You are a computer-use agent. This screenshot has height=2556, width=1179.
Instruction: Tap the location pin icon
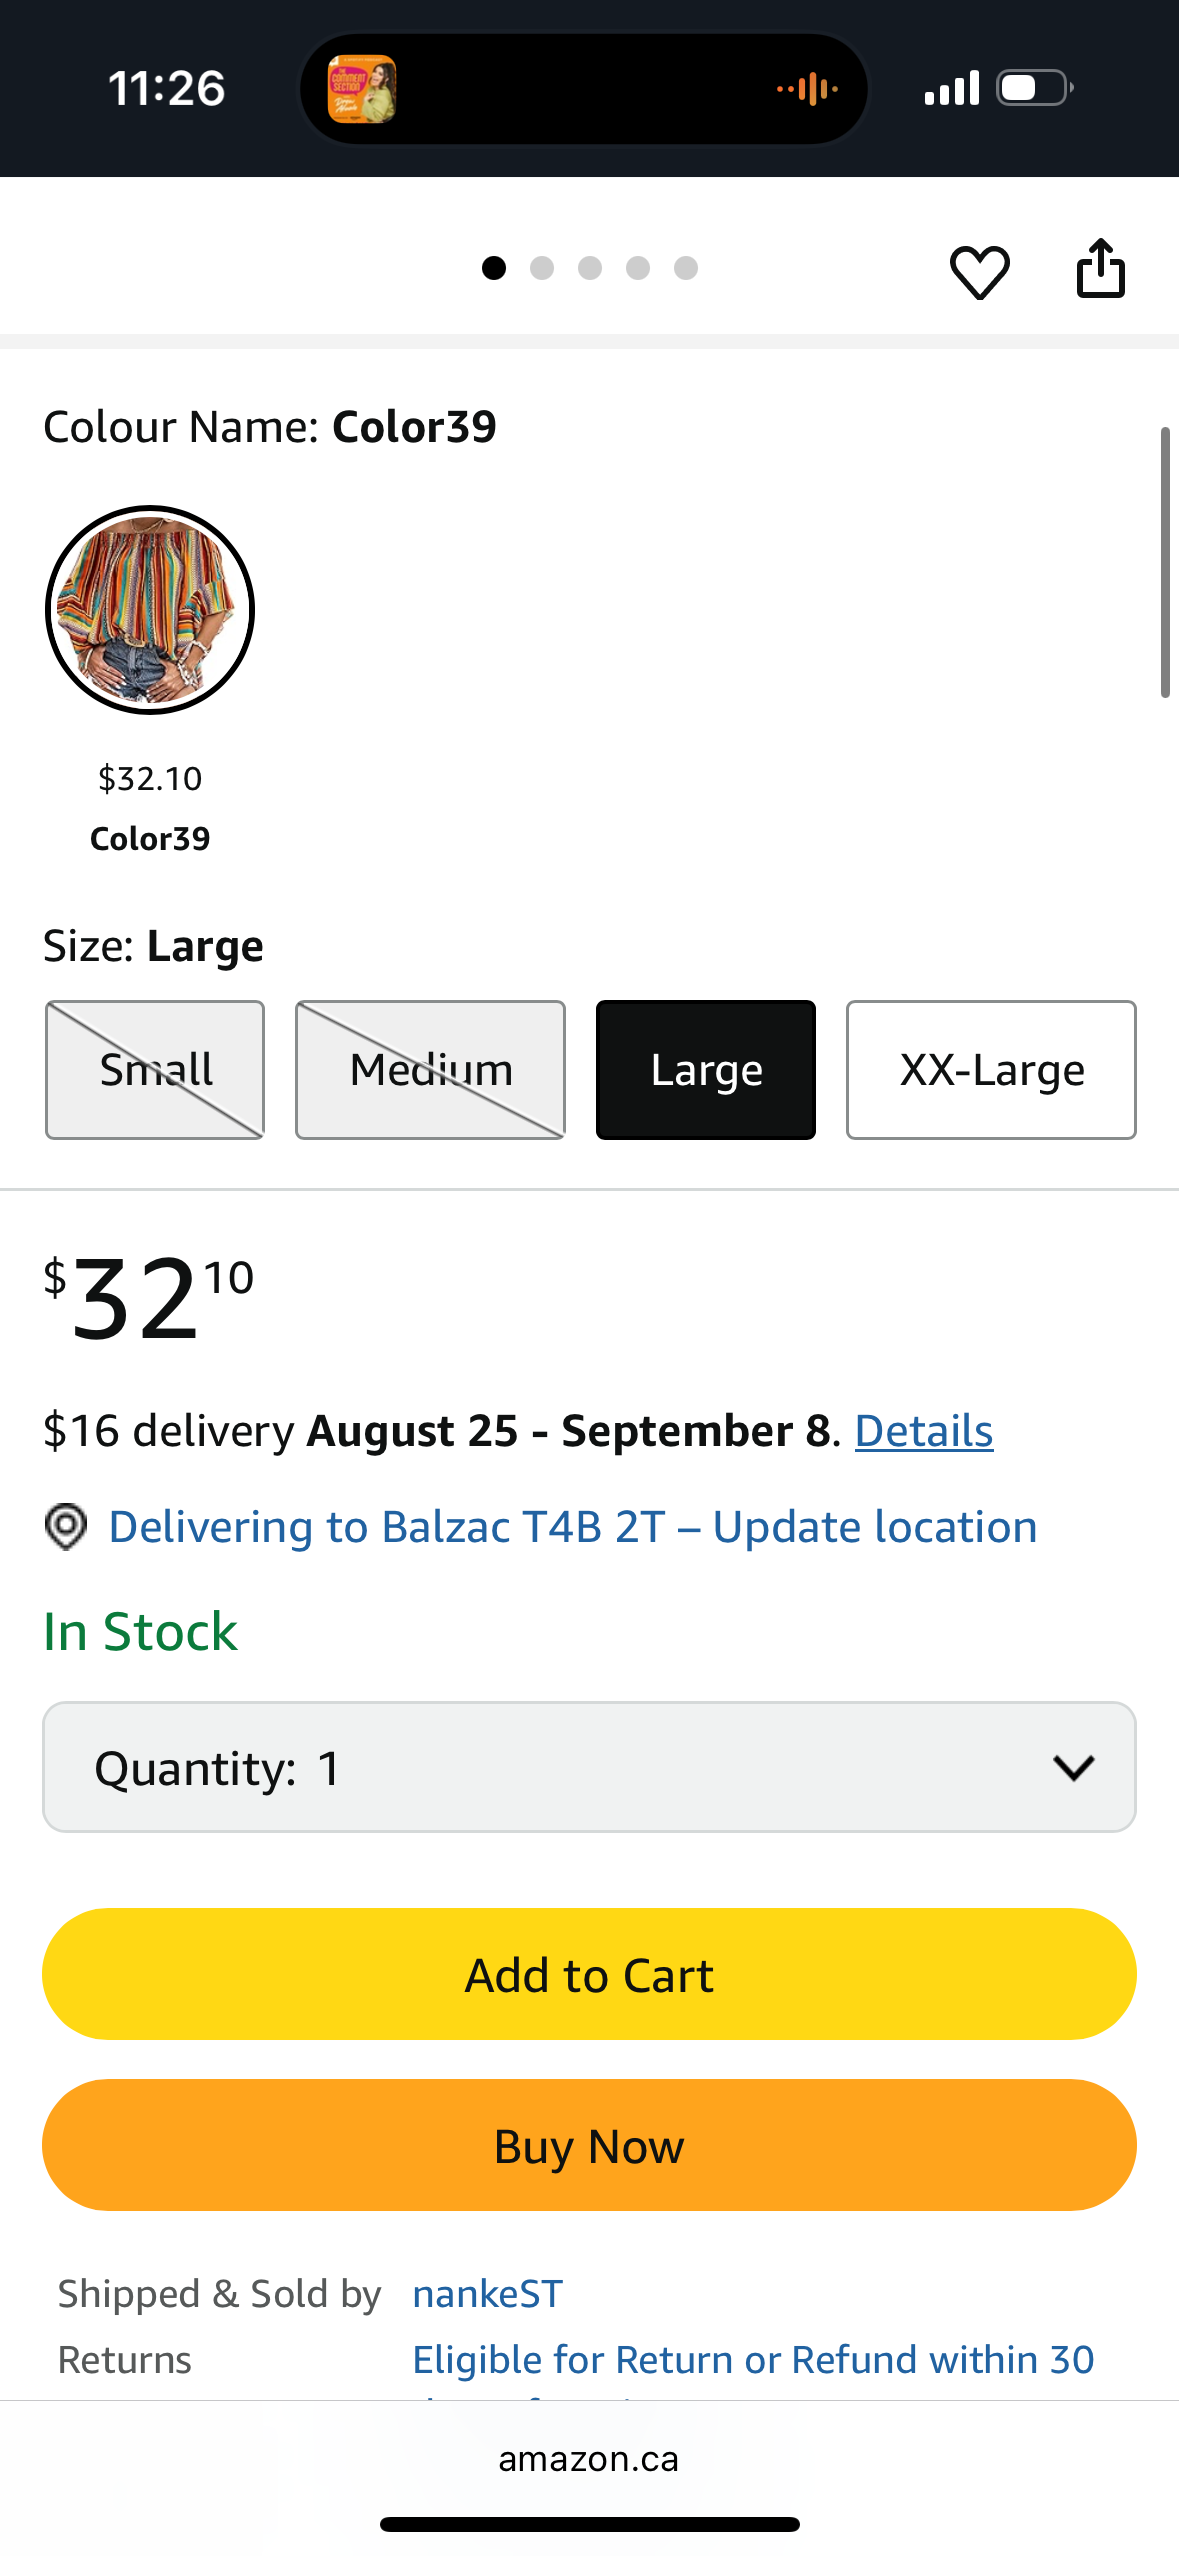click(x=66, y=1527)
